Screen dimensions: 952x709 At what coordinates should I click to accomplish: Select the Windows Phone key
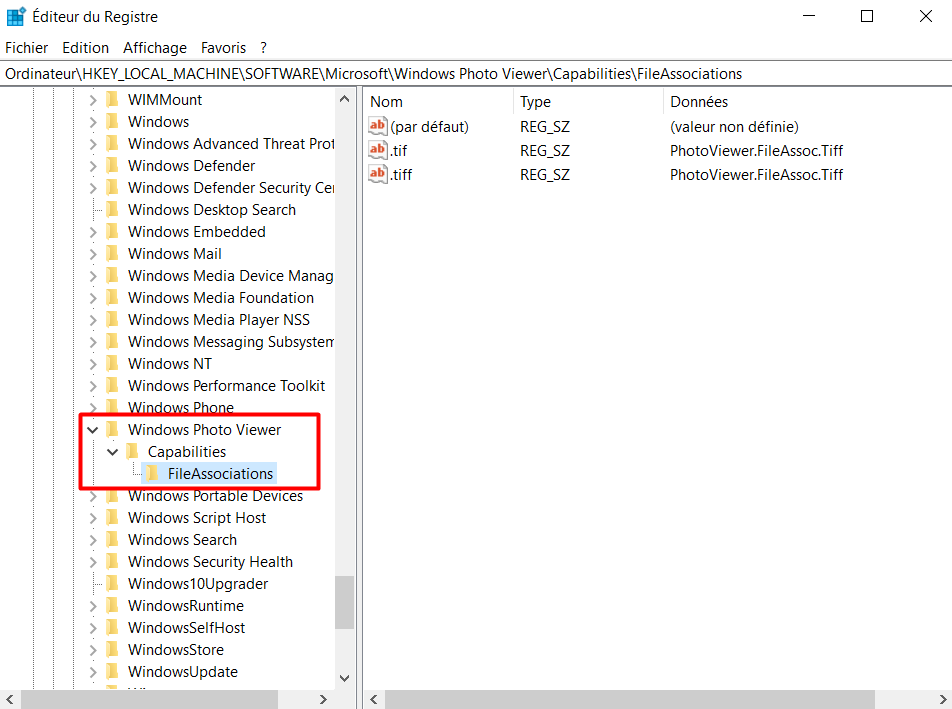click(181, 408)
